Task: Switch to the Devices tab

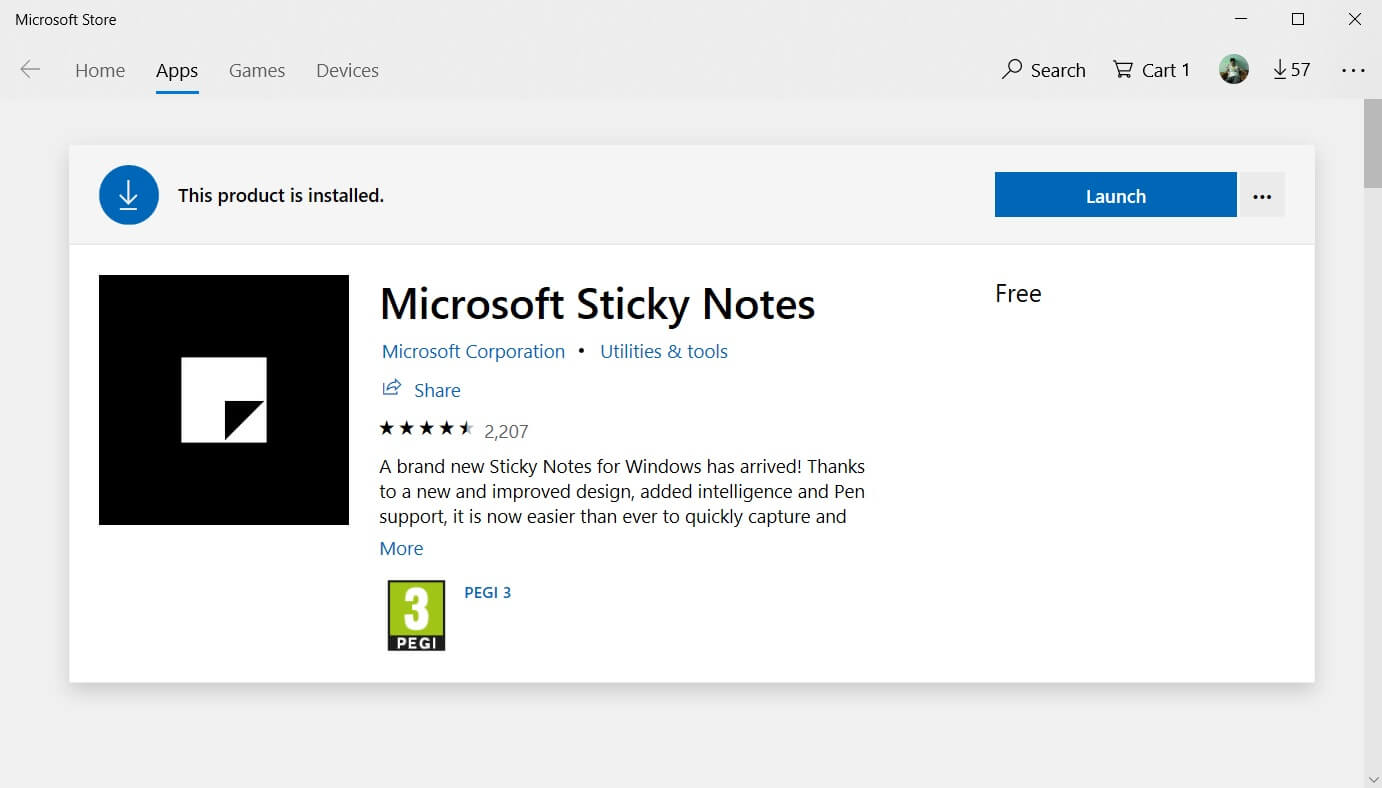Action: point(347,70)
